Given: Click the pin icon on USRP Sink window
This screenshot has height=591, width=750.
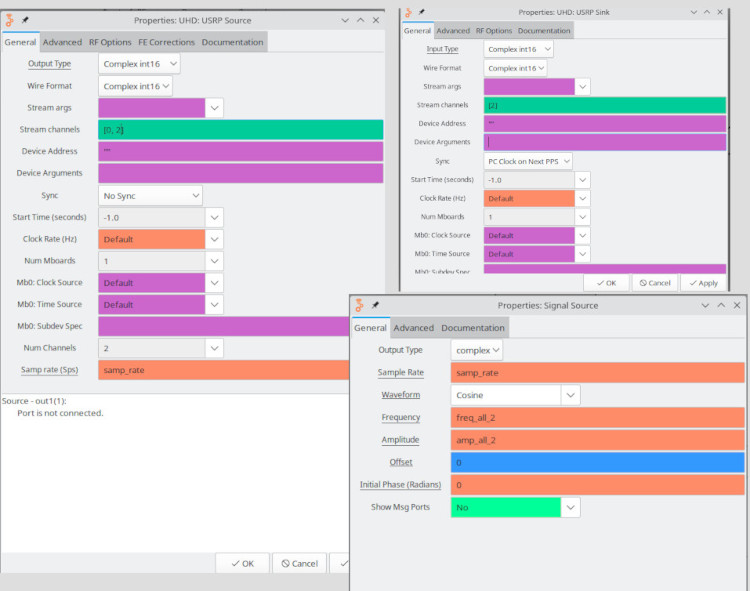Looking at the screenshot, I should (422, 11).
